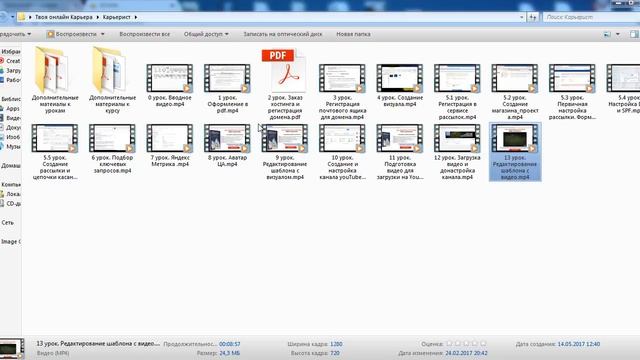Image resolution: width=640 pixels, height=360 pixels.
Task: Open address bar history dropdown
Action: tap(521, 17)
